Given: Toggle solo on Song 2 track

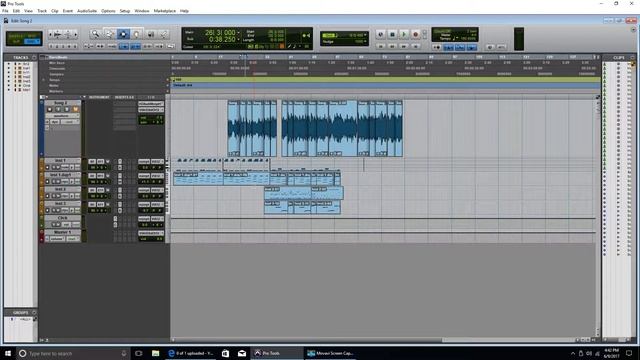Looking at the screenshot, I should point(67,109).
